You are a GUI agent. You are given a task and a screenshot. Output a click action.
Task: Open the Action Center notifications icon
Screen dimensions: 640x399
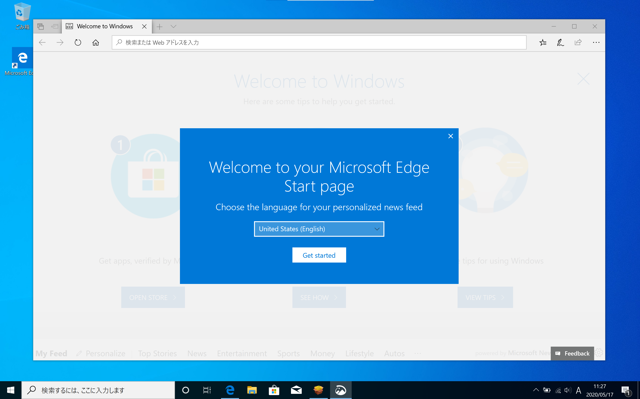click(x=626, y=390)
